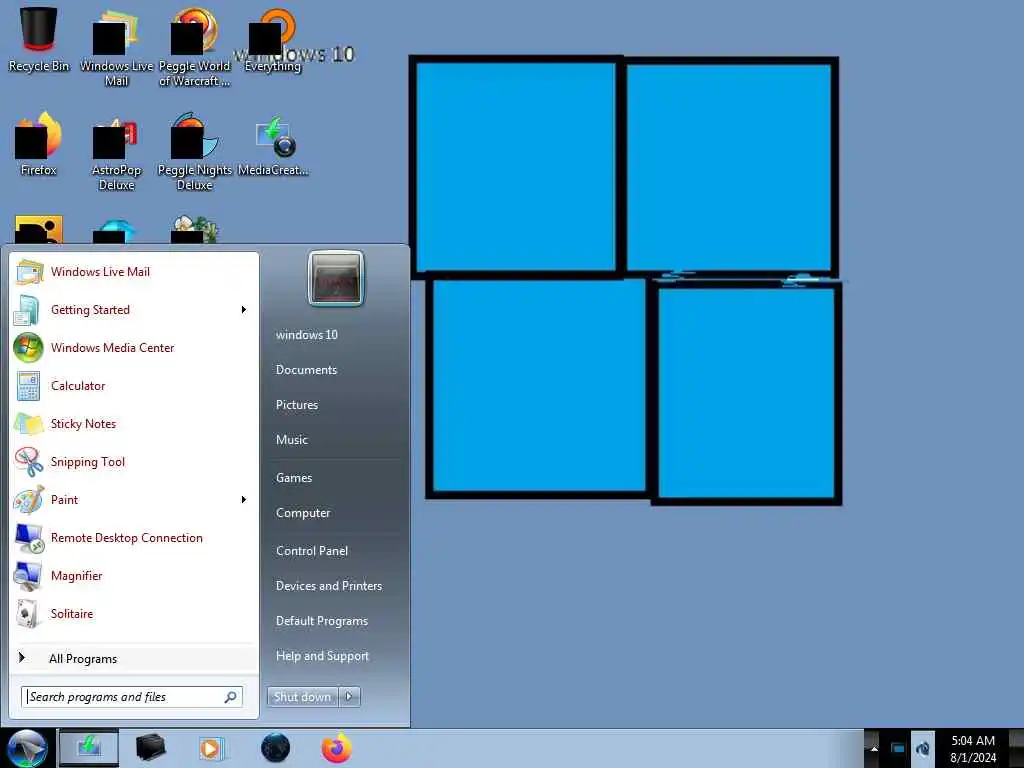Open Recycle Bin desktop icon
The height and width of the screenshot is (768, 1024).
[x=39, y=39]
